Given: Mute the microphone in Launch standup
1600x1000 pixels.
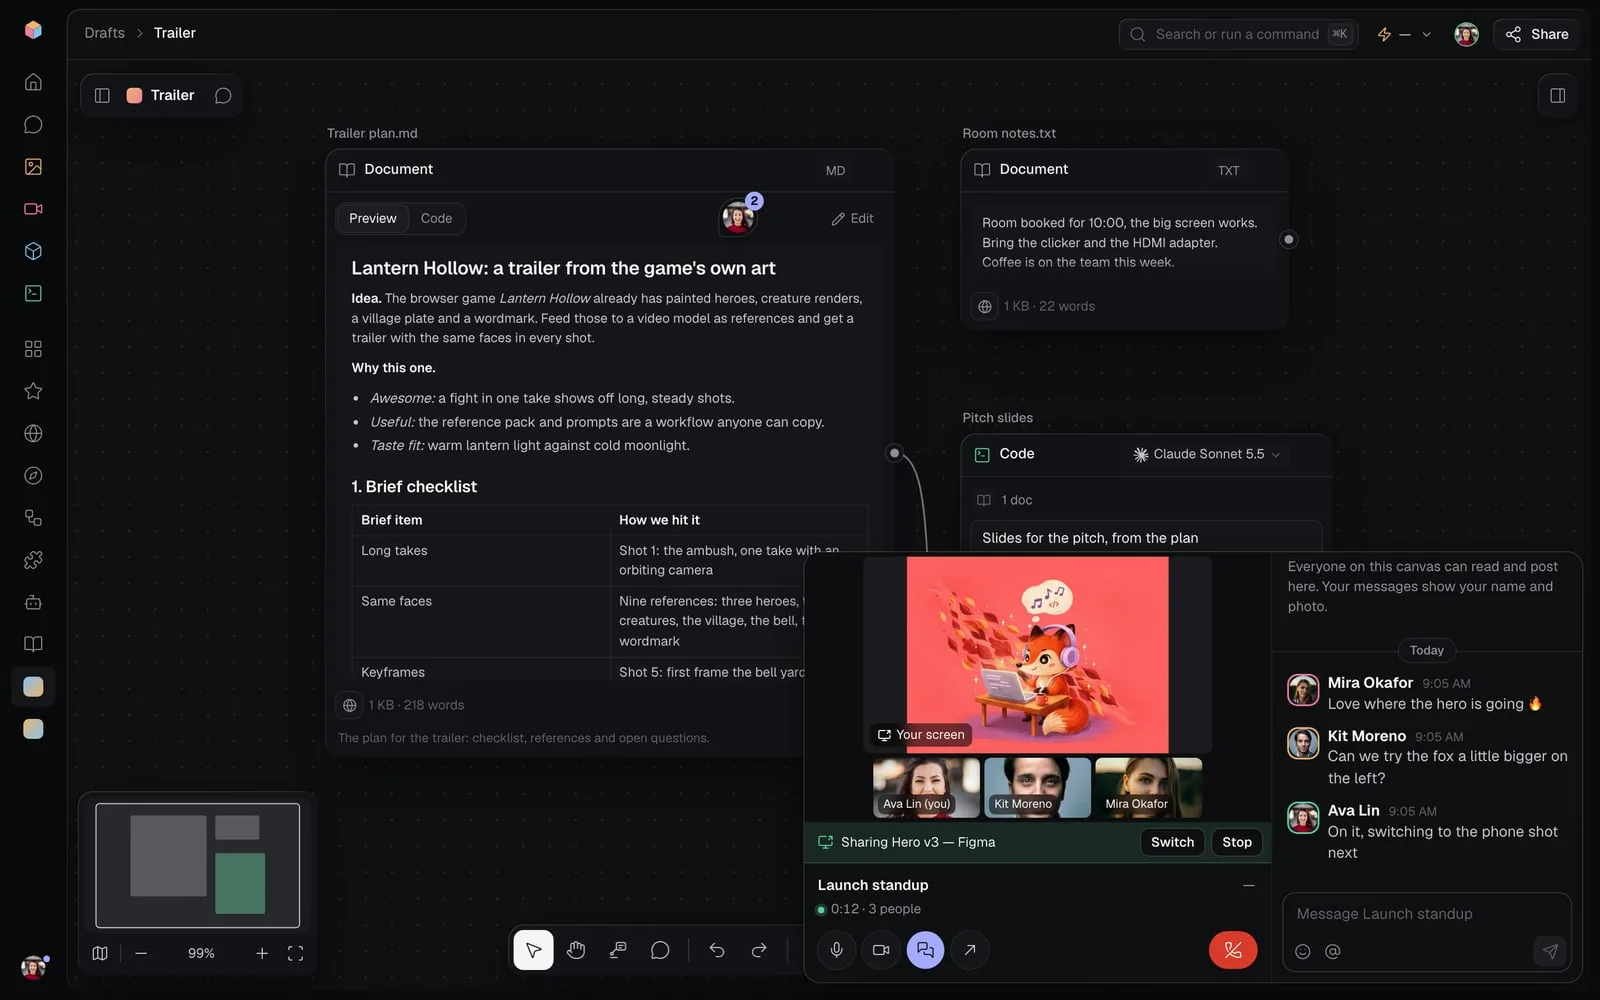Looking at the screenshot, I should (x=836, y=950).
